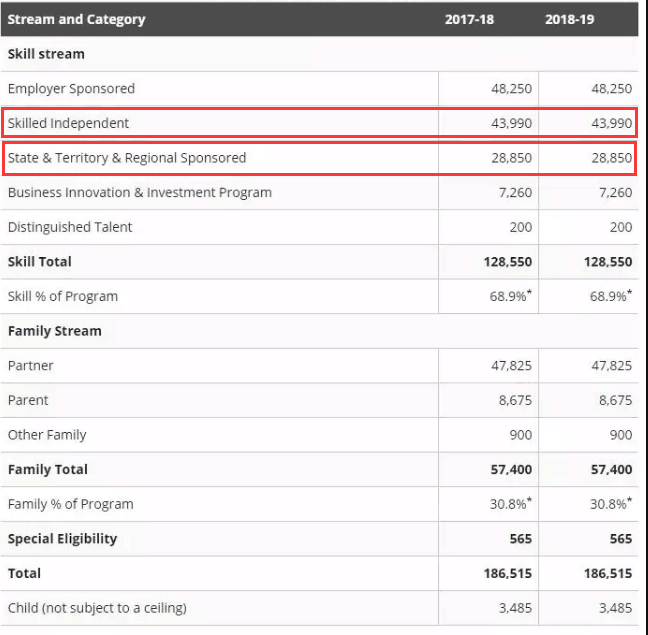Viewport: 648px width, 635px height.
Task: Select the Partner value in the 2017-18 column
Action: [511, 366]
